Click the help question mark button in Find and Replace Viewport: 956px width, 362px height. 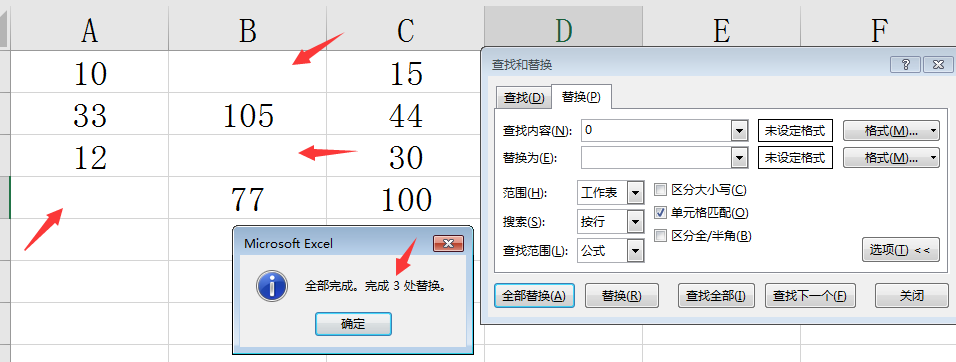coord(905,65)
